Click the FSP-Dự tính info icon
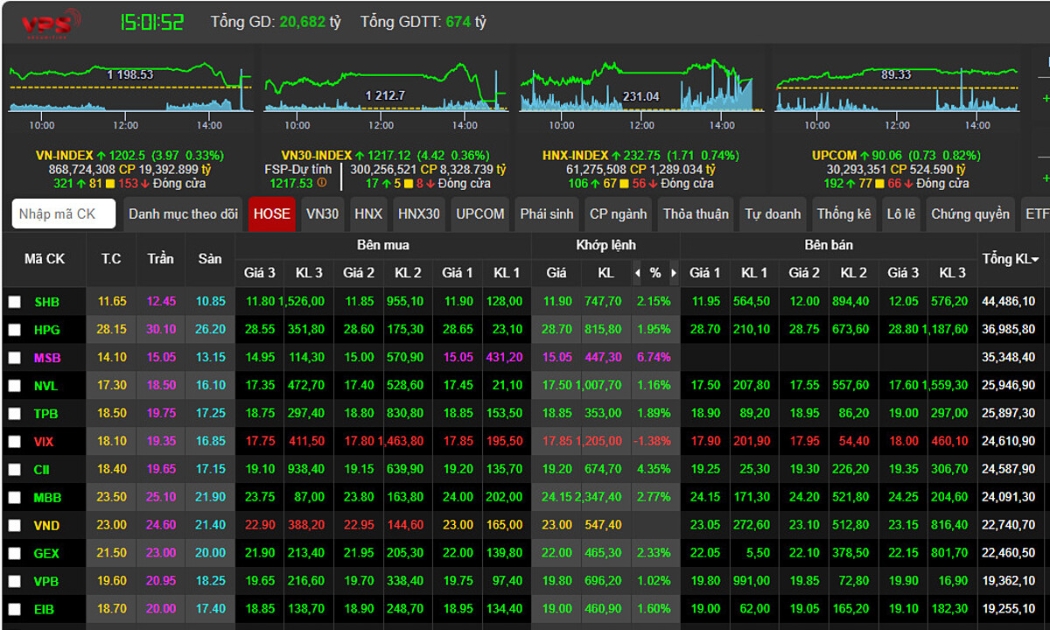 [321, 184]
